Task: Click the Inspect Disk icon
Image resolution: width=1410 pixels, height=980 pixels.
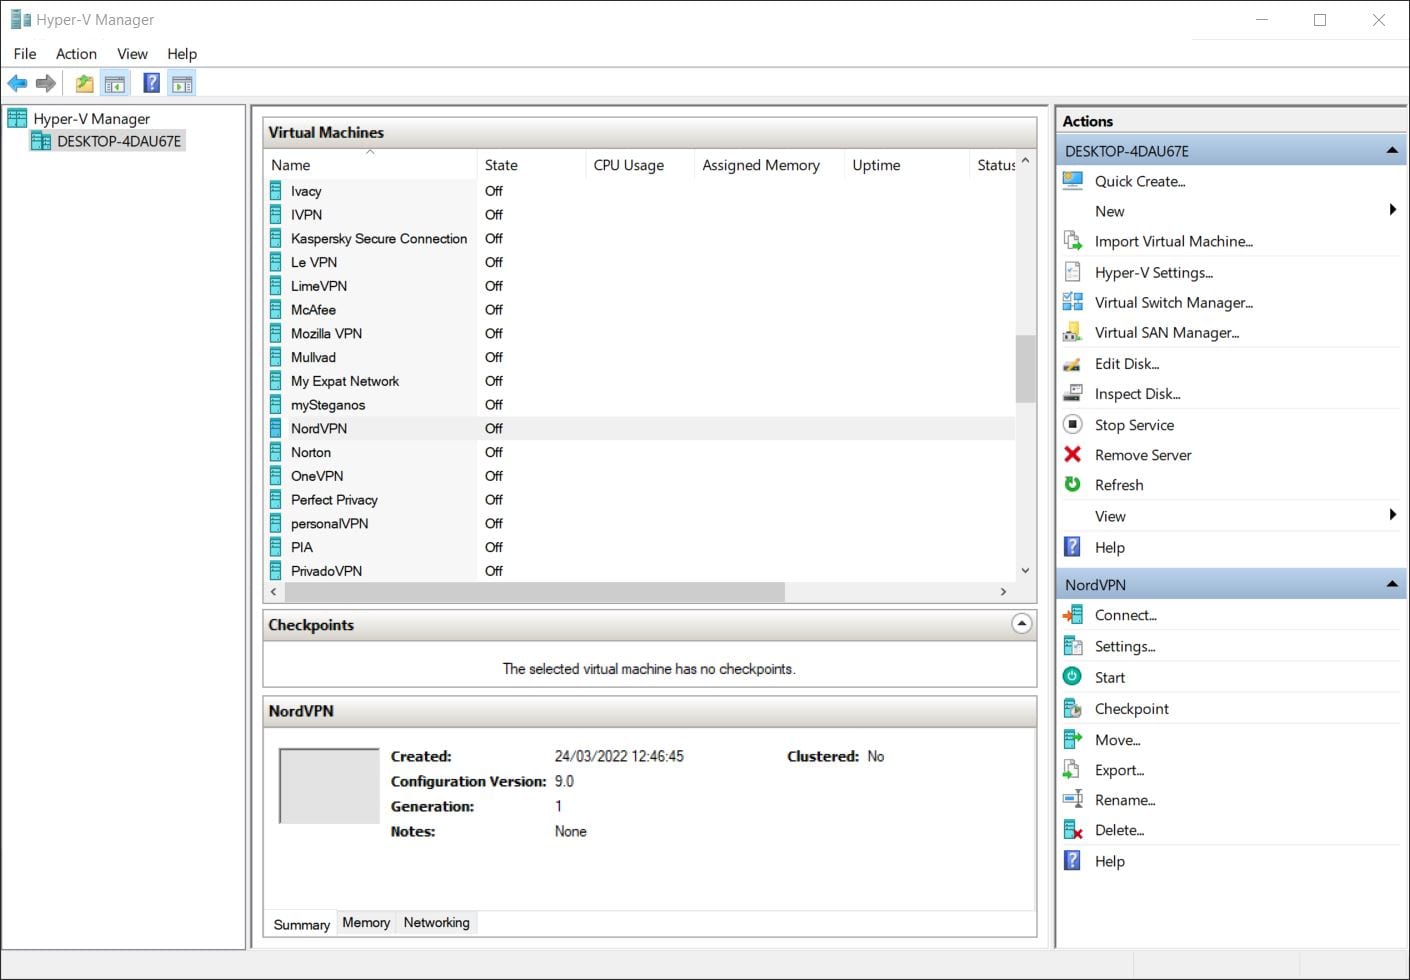Action: [x=1073, y=394]
